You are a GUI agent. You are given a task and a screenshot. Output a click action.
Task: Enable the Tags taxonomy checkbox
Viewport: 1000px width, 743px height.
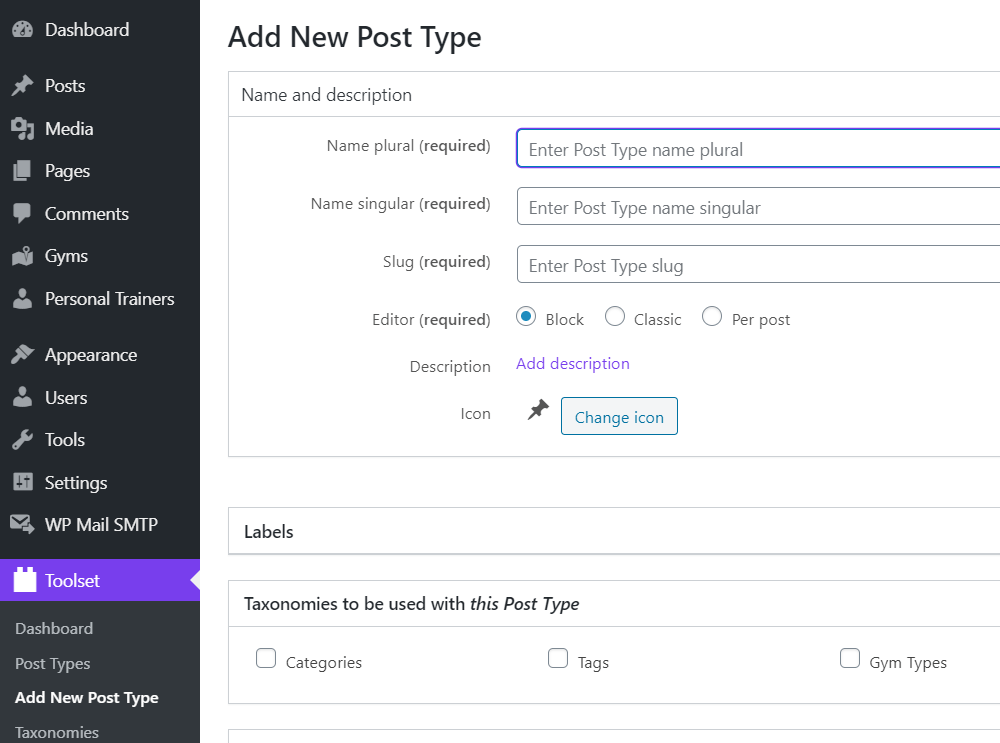tap(558, 659)
